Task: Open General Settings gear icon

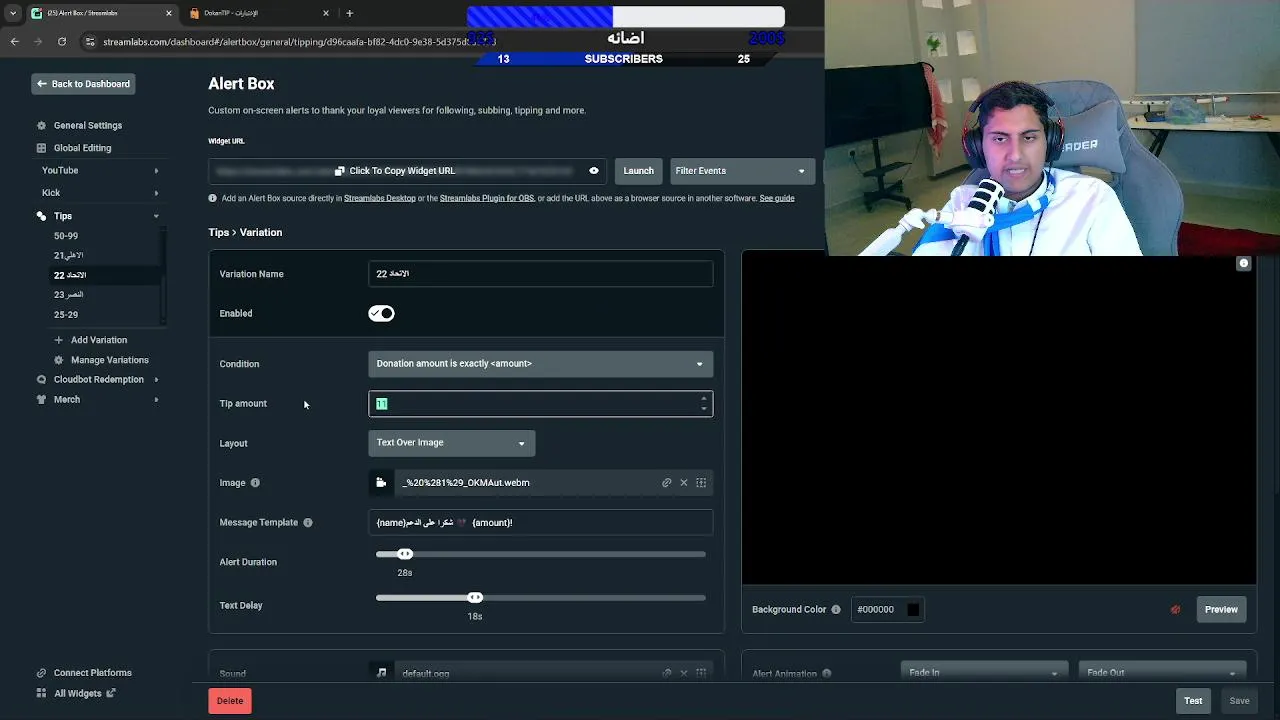Action: pos(41,126)
